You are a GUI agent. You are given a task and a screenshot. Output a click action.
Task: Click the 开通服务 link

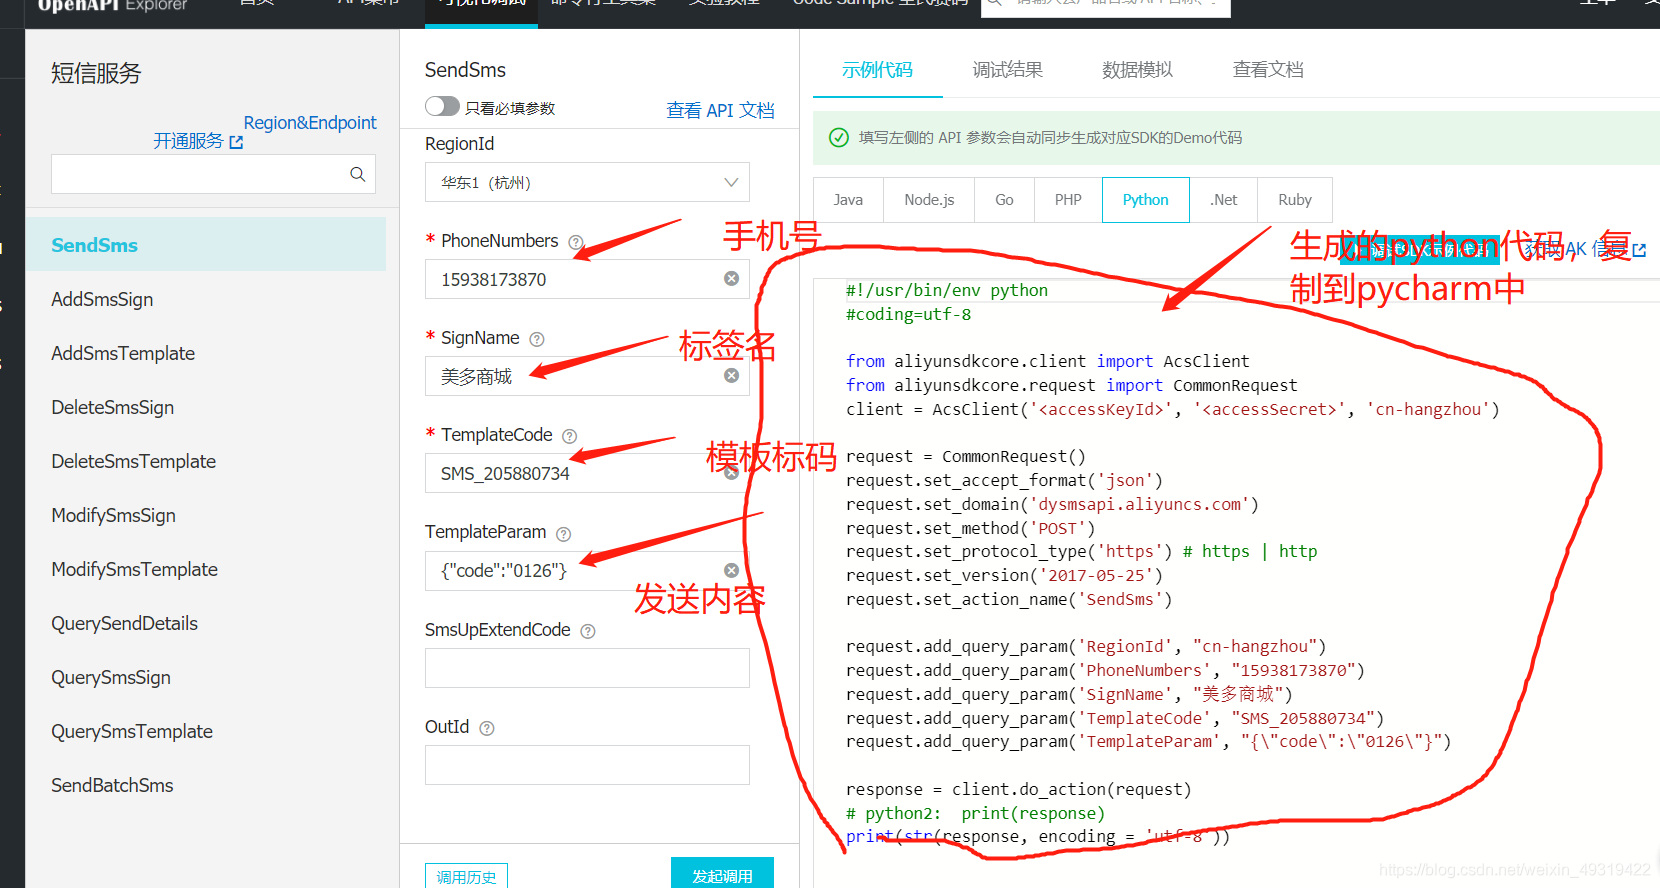[188, 141]
